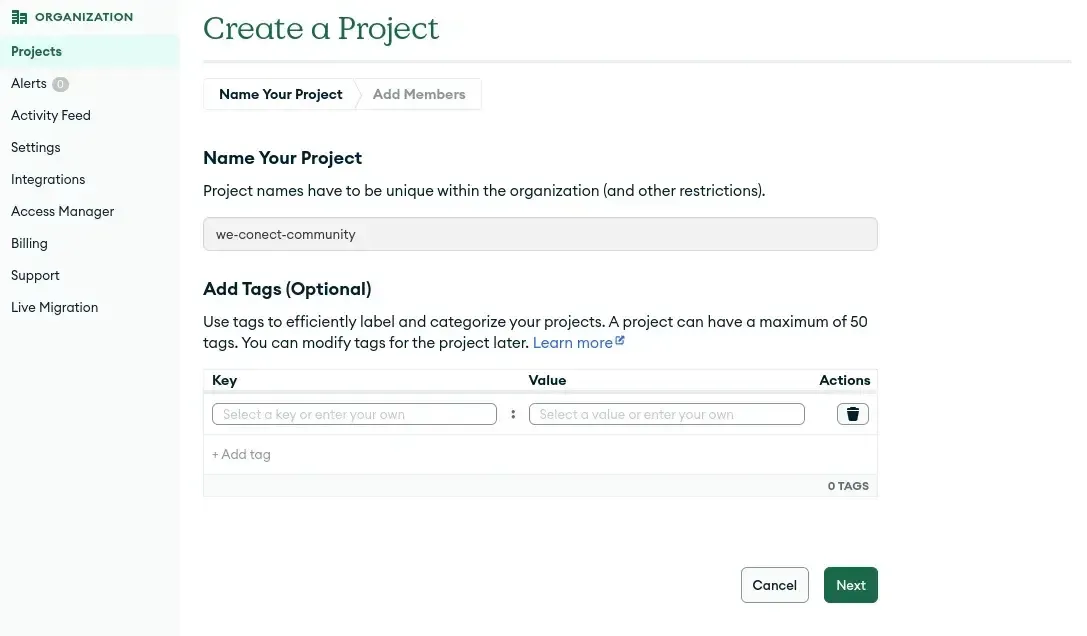Screen dimensions: 1087x636
Task: Open the tag Key combo box
Action: coord(354,414)
